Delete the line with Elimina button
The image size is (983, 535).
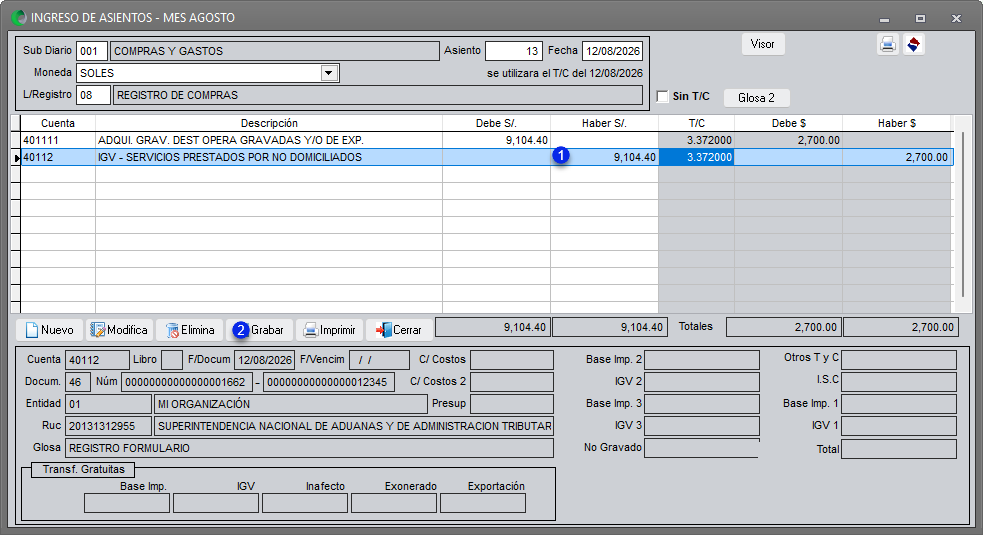point(189,330)
